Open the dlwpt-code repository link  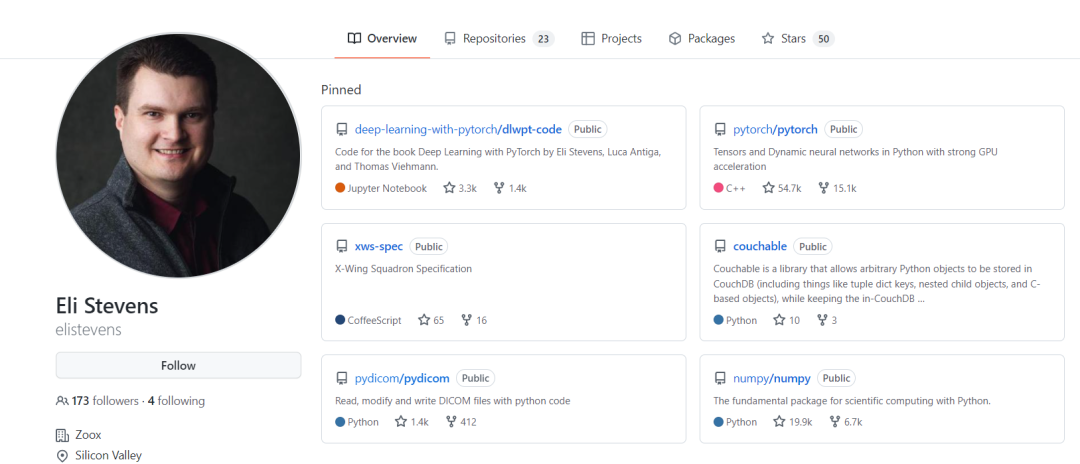[458, 129]
